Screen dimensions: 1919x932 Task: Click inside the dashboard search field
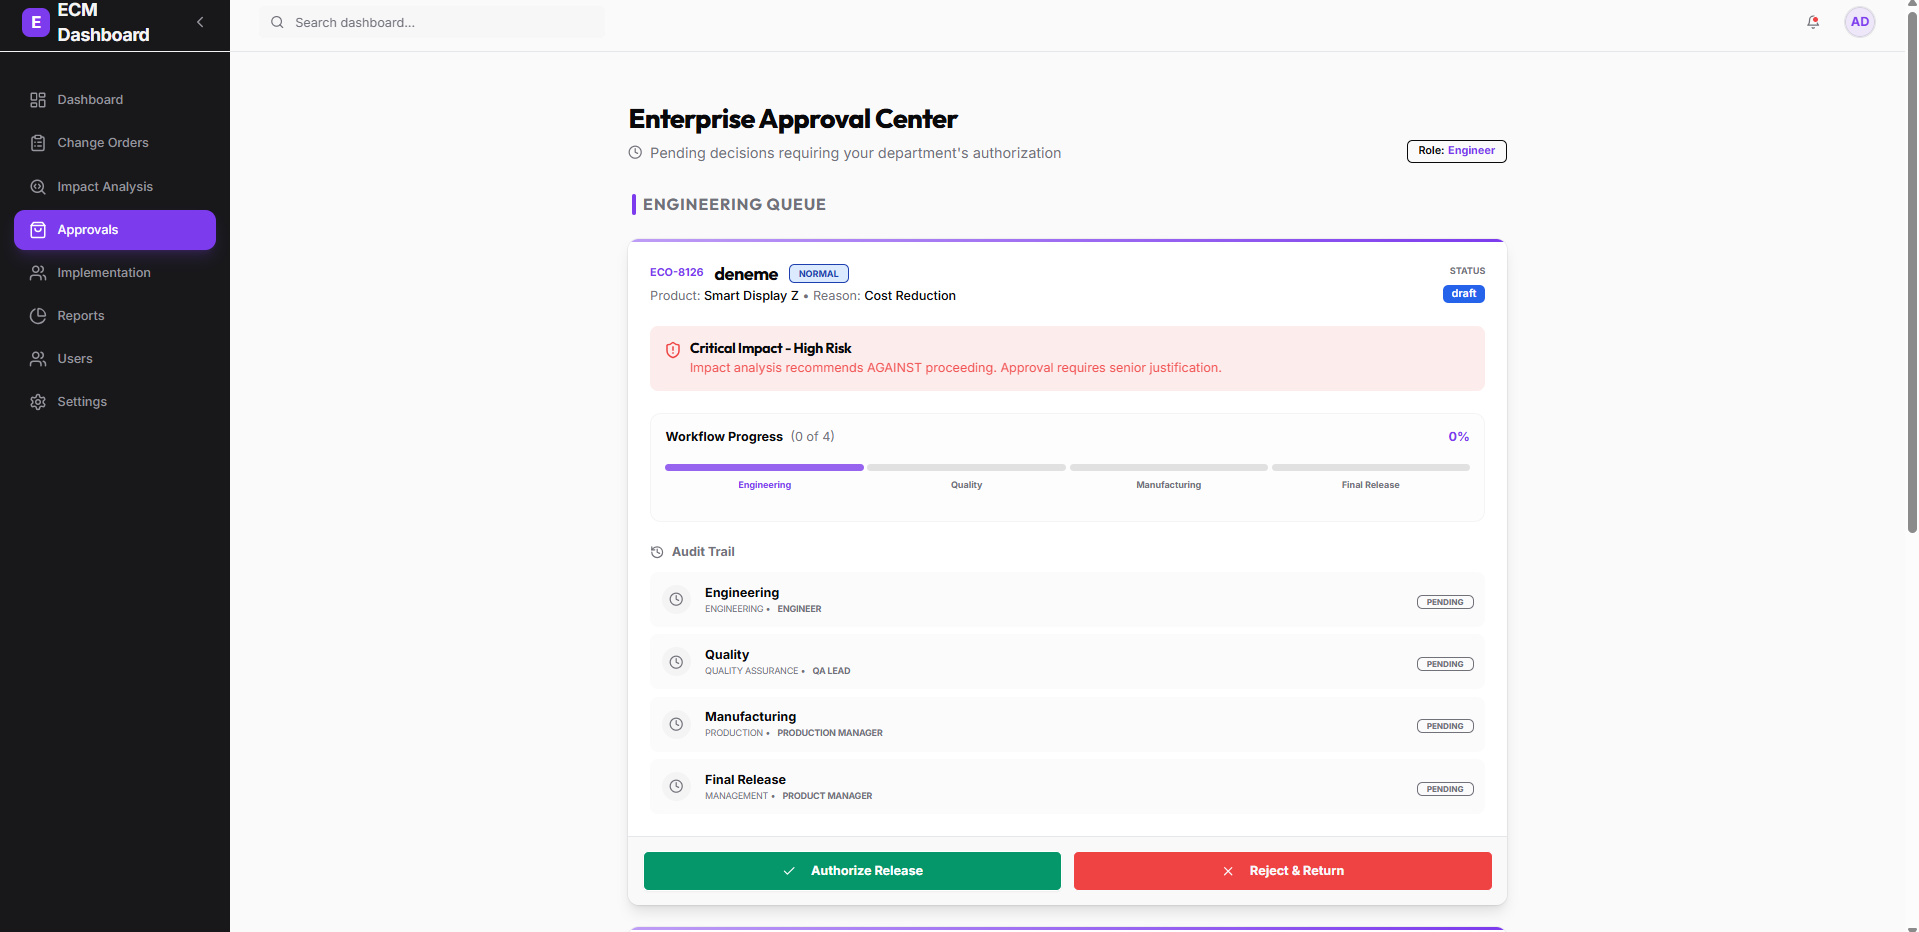point(430,22)
